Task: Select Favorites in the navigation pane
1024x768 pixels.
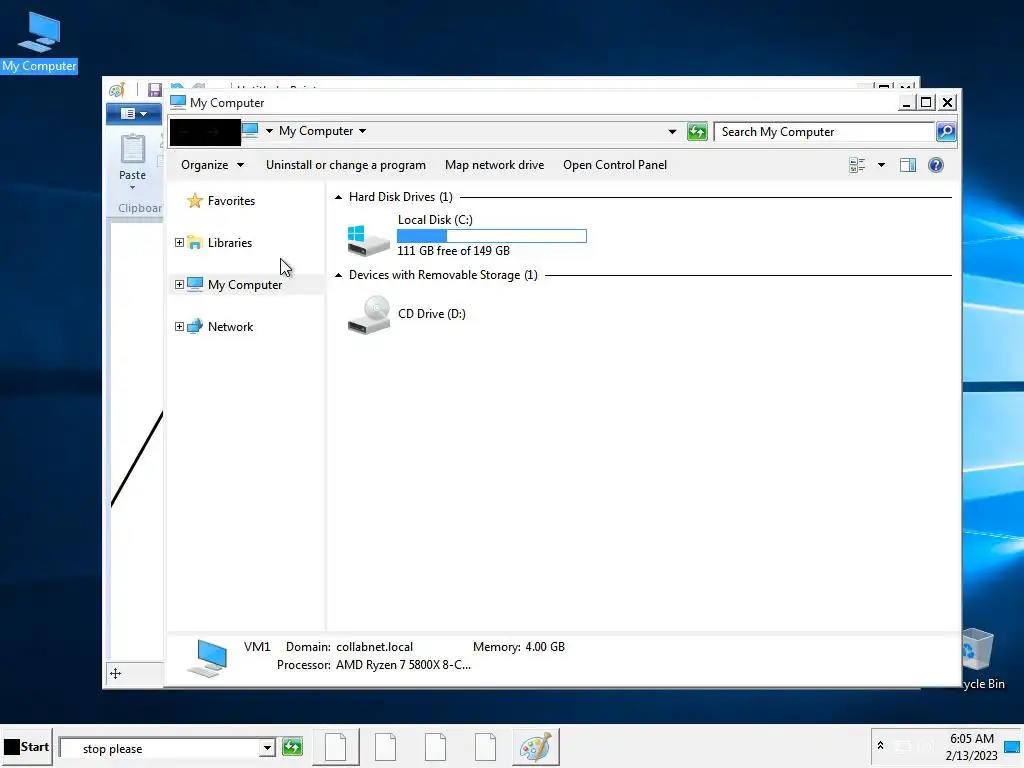Action: click(x=231, y=201)
